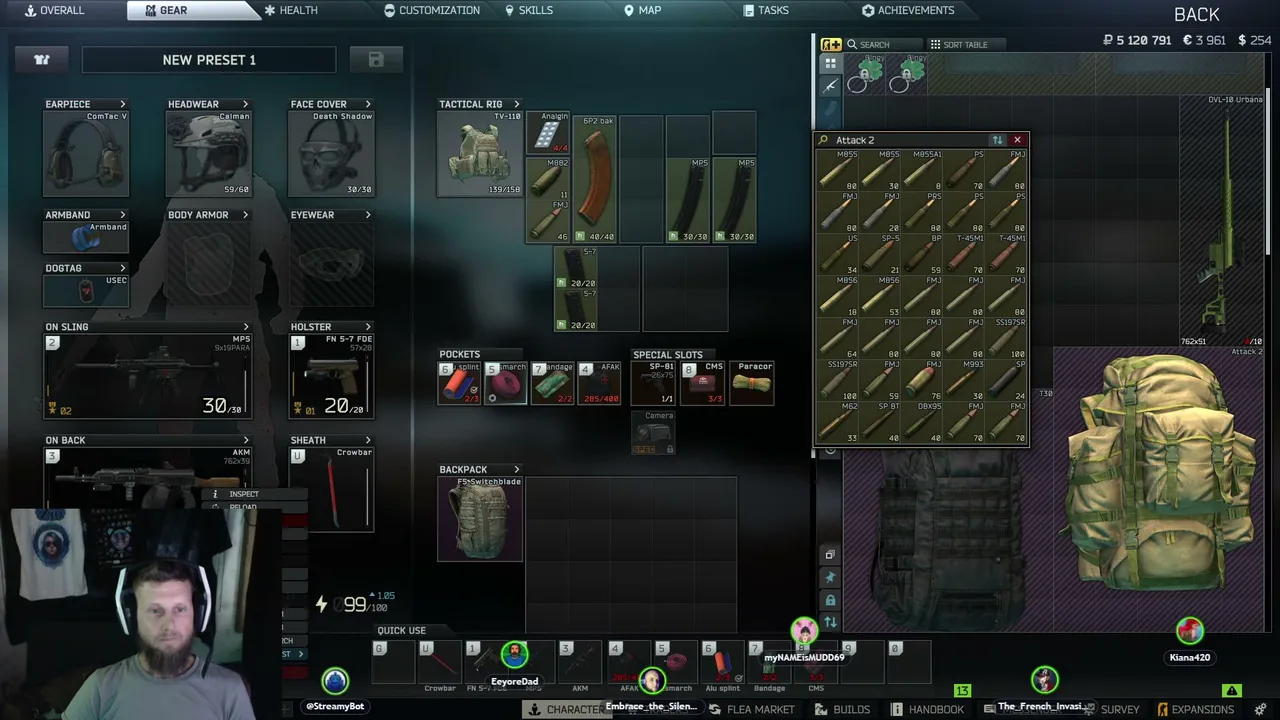
Task: Select the DVL-10 Urbana rifle in stash
Action: click(x=1222, y=221)
